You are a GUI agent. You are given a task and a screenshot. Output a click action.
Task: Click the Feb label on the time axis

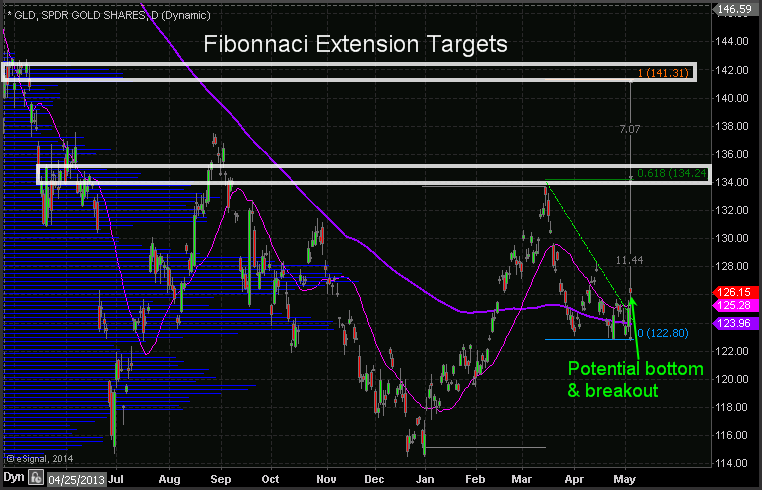[475, 479]
